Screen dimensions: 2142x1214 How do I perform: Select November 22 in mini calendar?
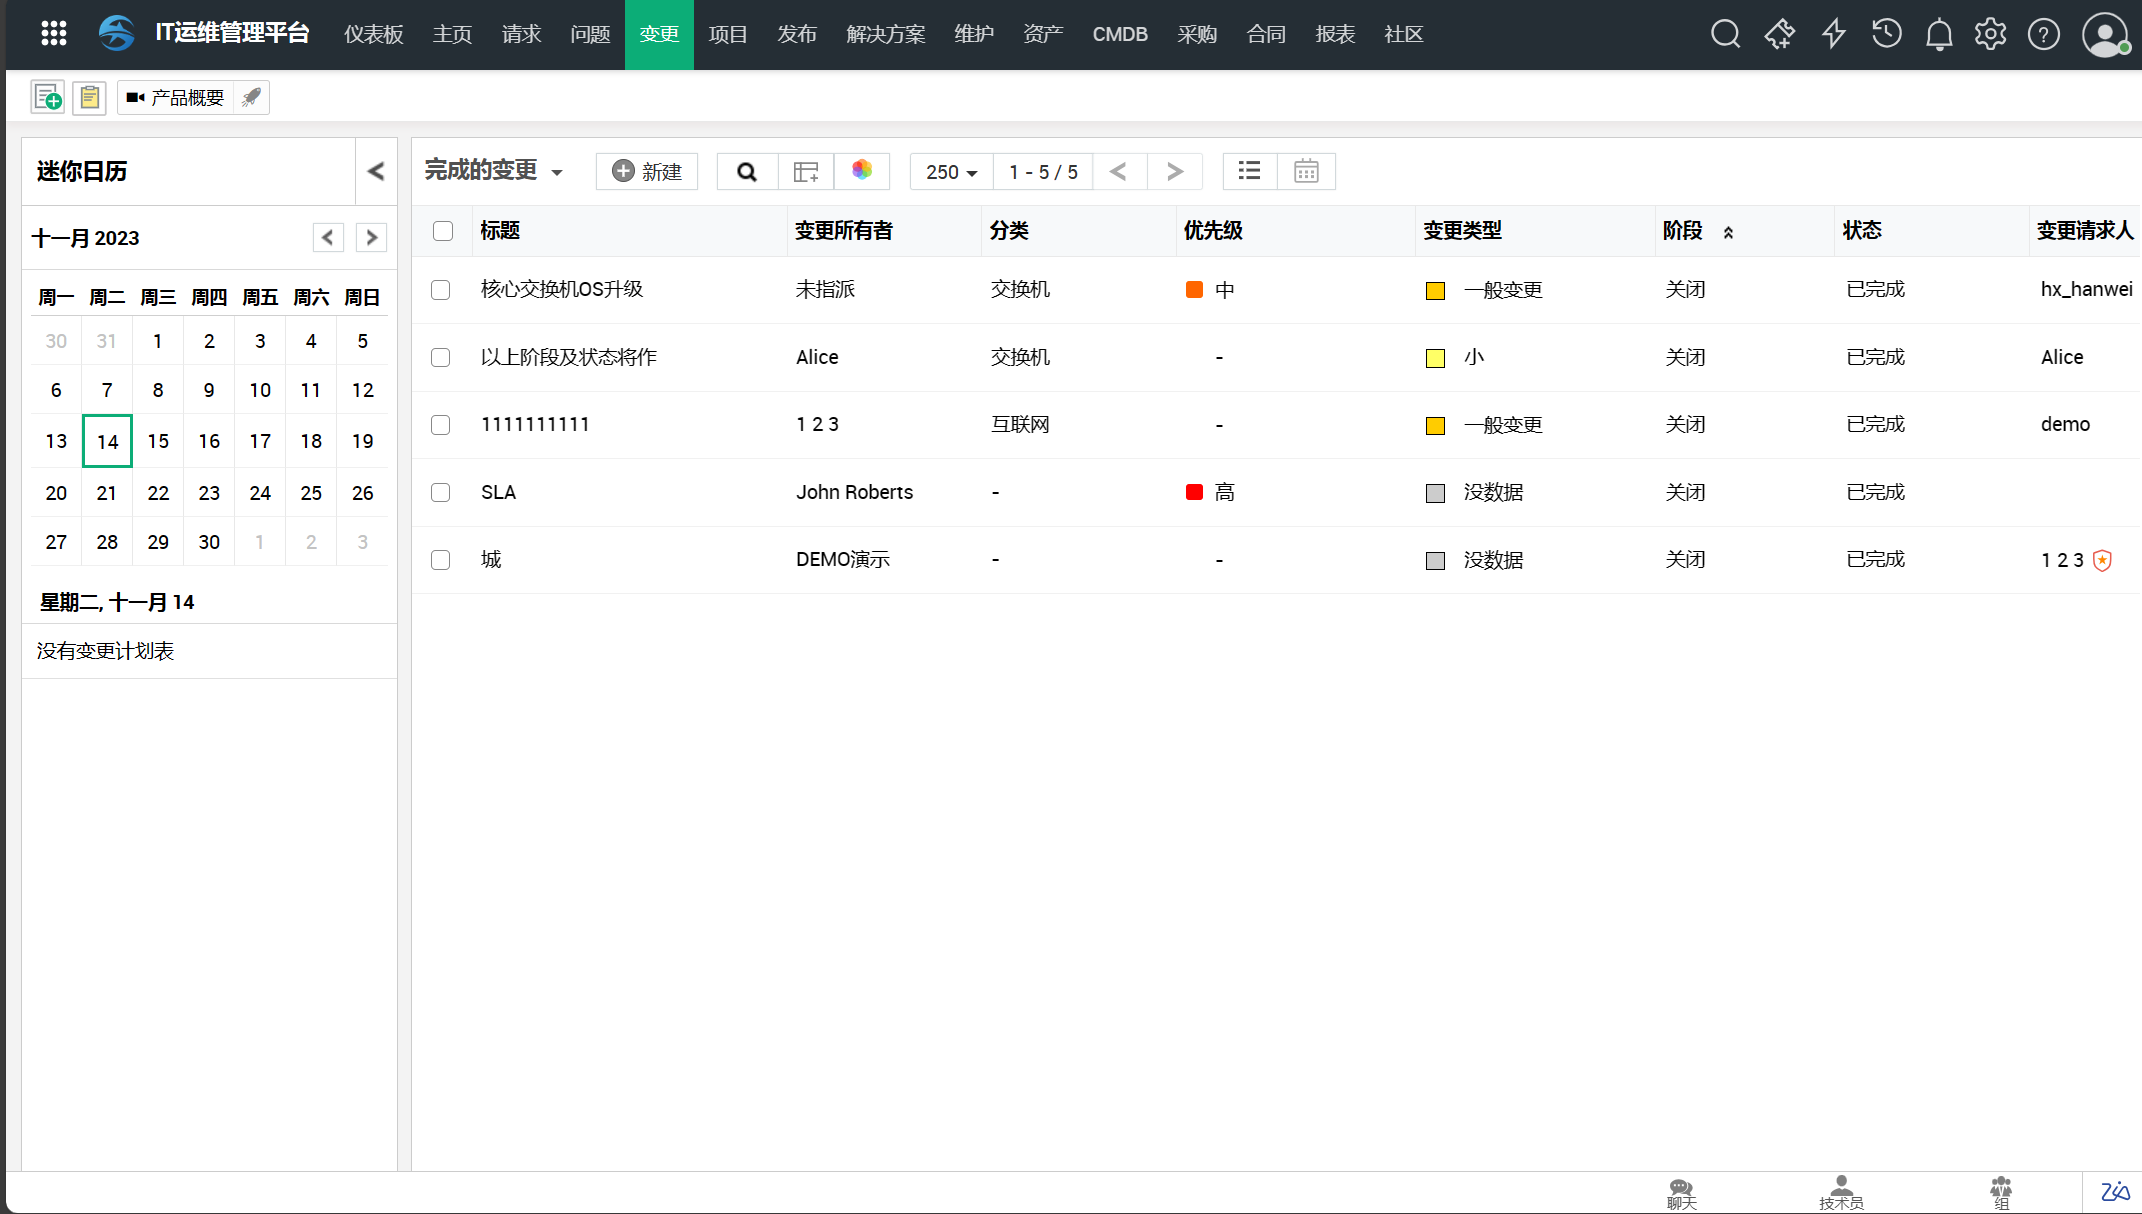click(158, 493)
